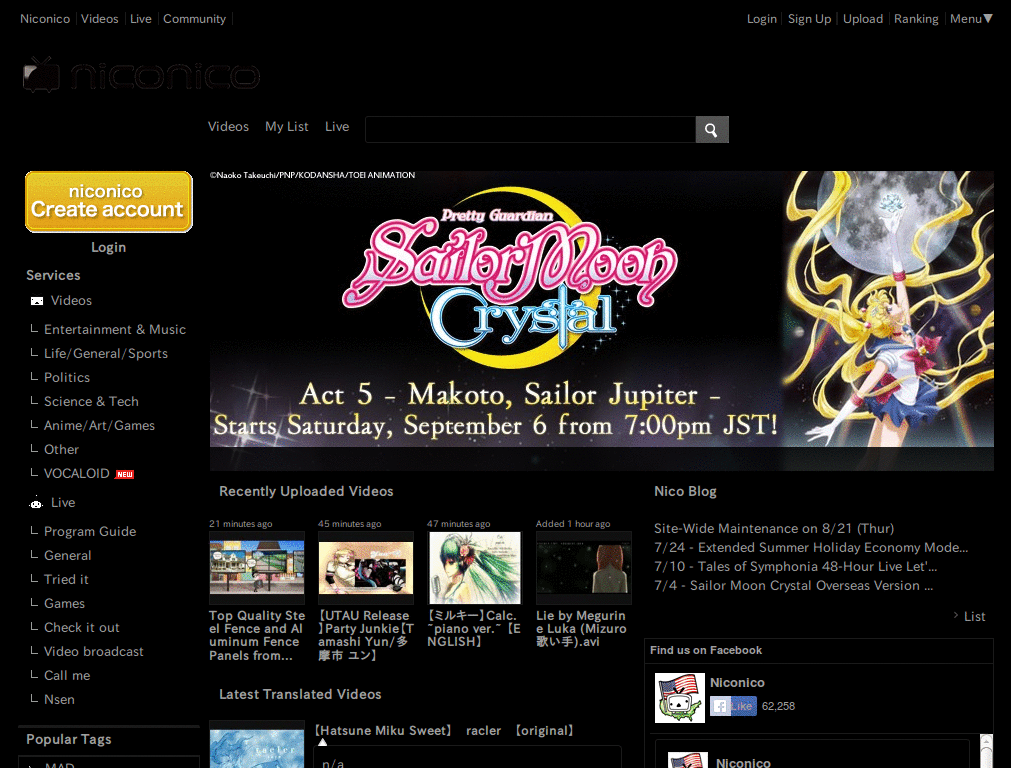The height and width of the screenshot is (768, 1024).
Task: Click Sign Up in the top bar
Action: click(x=809, y=19)
